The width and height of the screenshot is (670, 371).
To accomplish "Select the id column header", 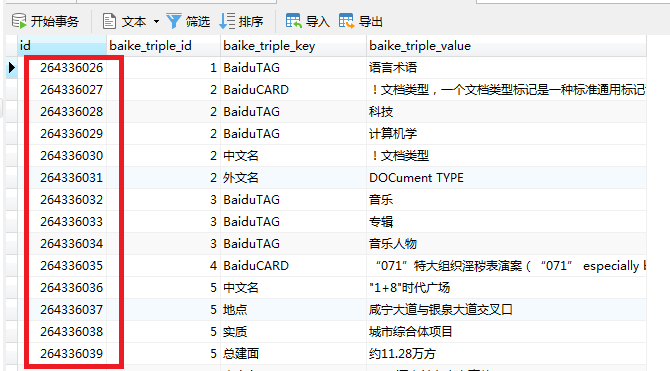I will [x=62, y=46].
